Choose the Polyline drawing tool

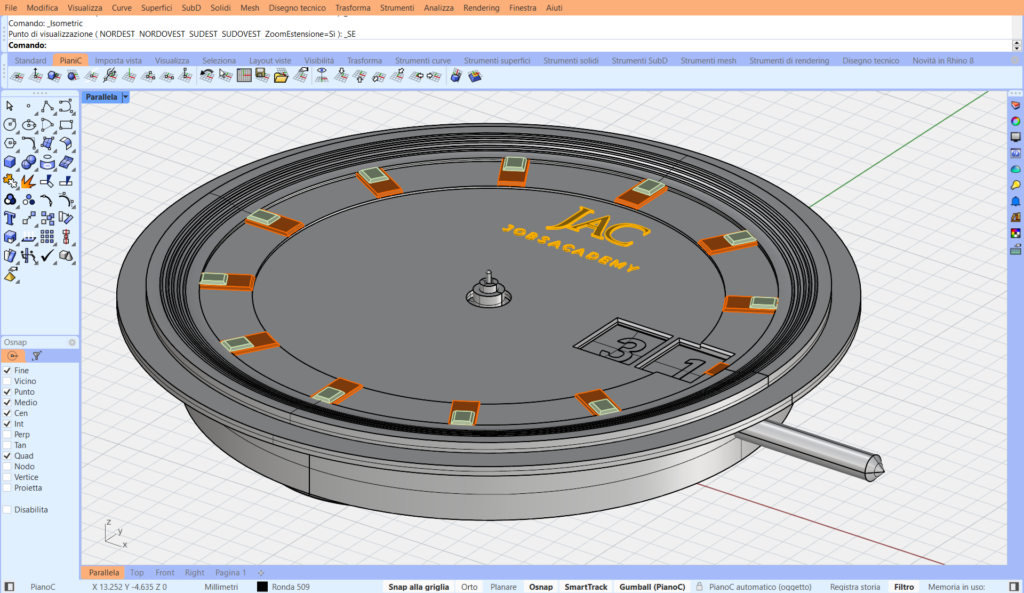47,106
